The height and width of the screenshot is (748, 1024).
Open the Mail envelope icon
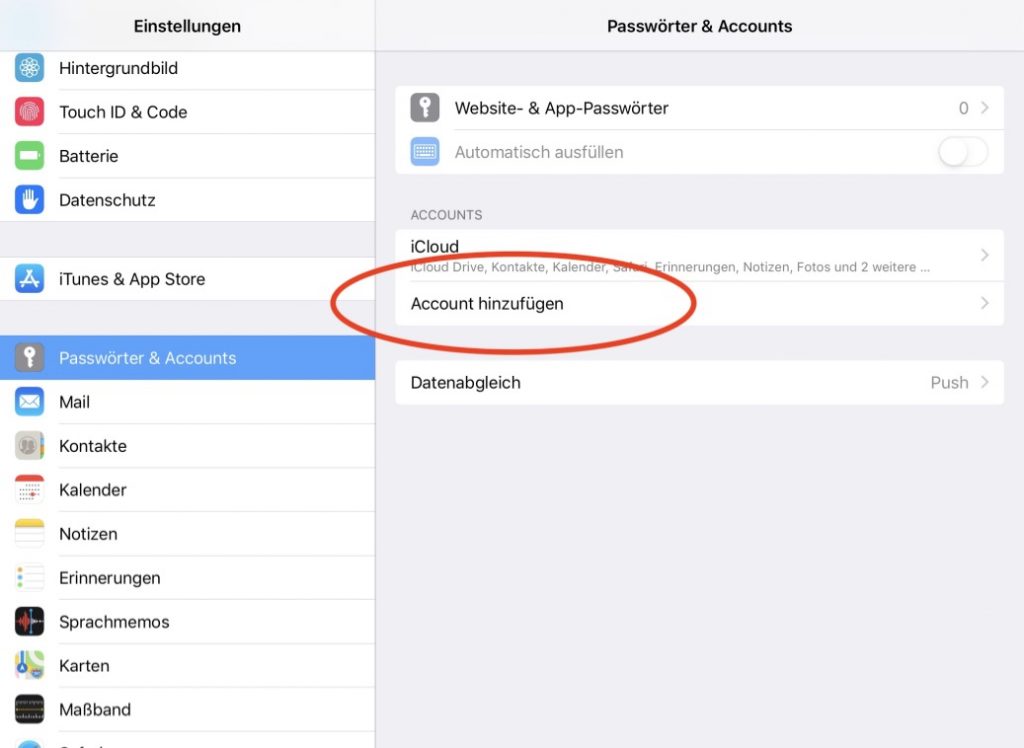[x=29, y=402]
